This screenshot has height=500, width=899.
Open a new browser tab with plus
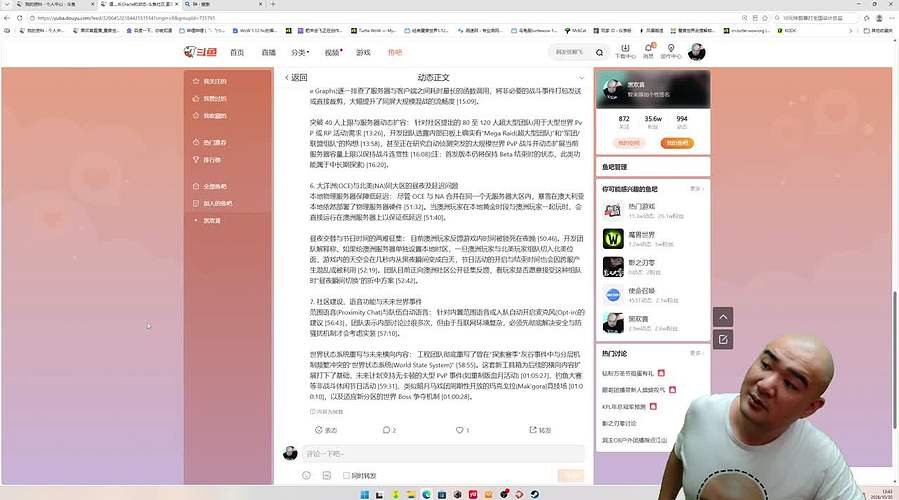tap(273, 4)
